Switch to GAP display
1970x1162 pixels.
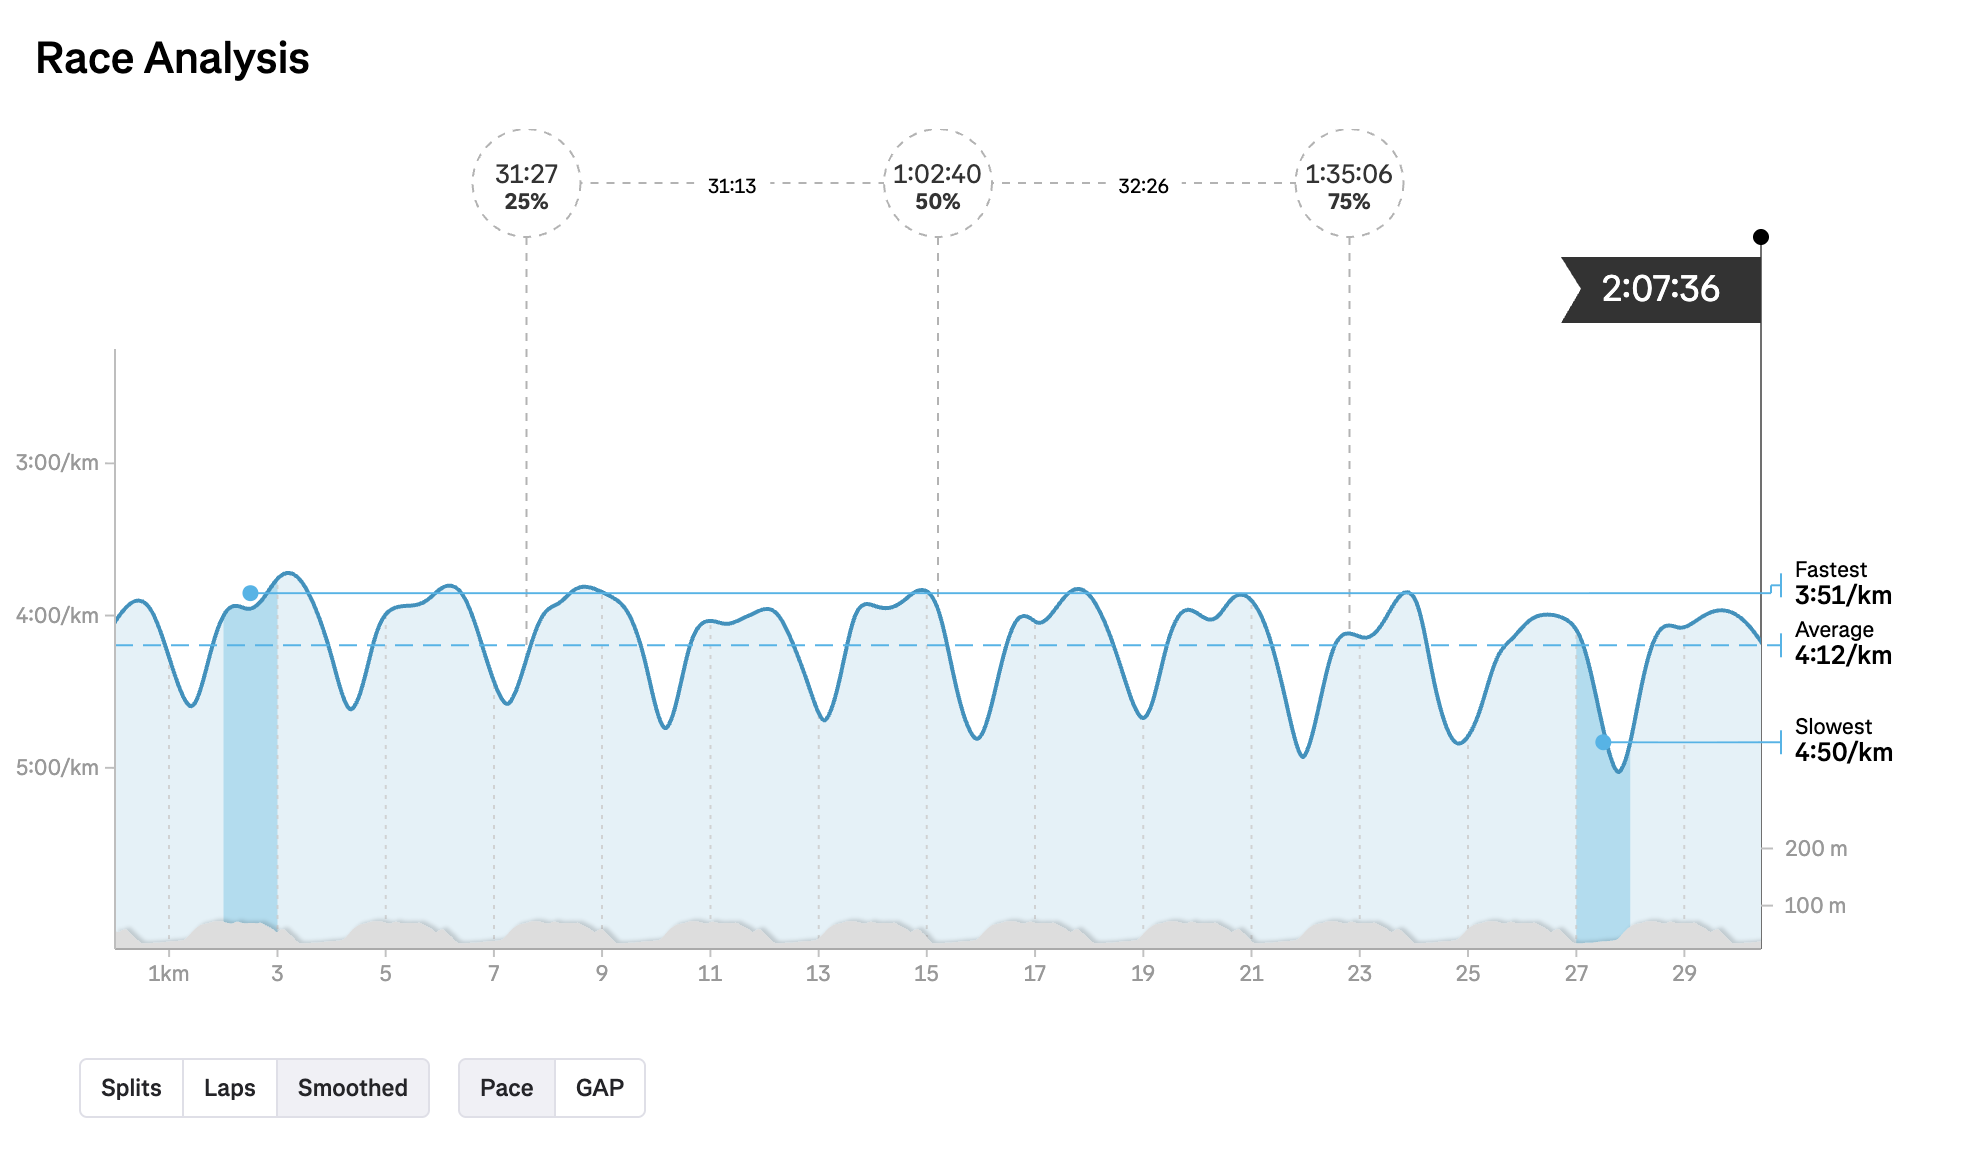click(600, 1088)
